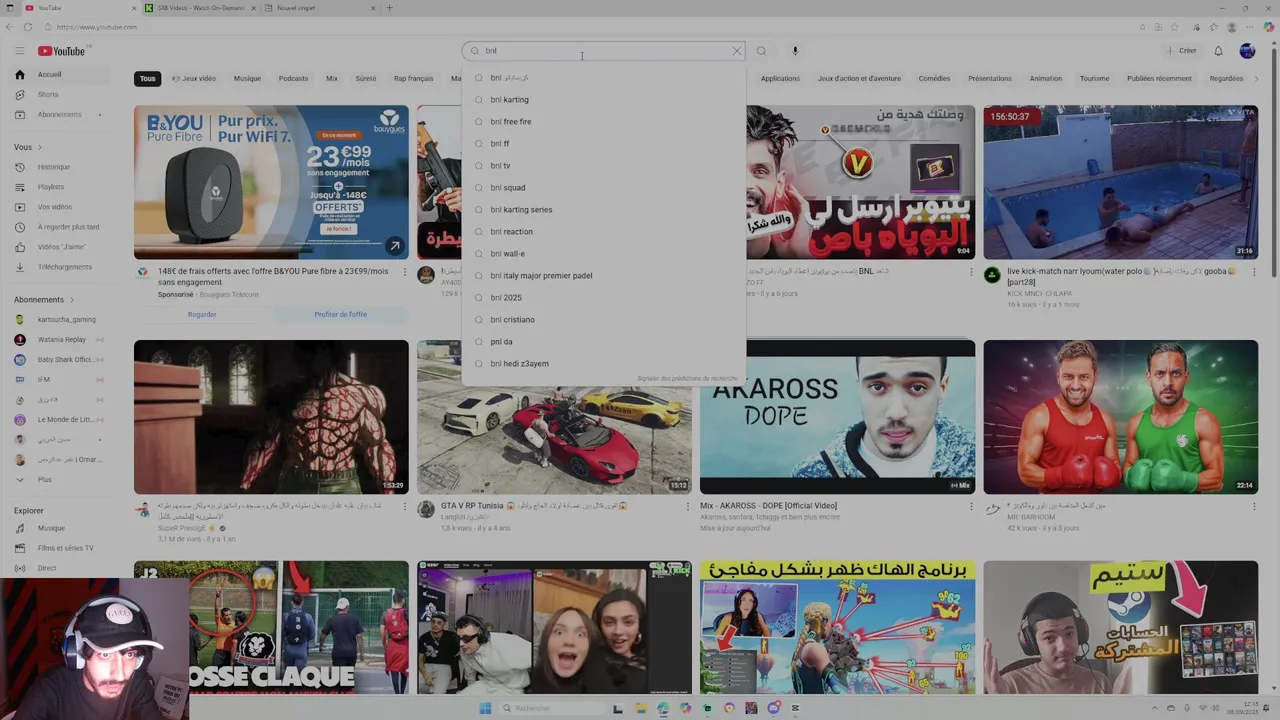The image size is (1280, 720).
Task: Open Direct in the Explorer section
Action: (x=61, y=568)
